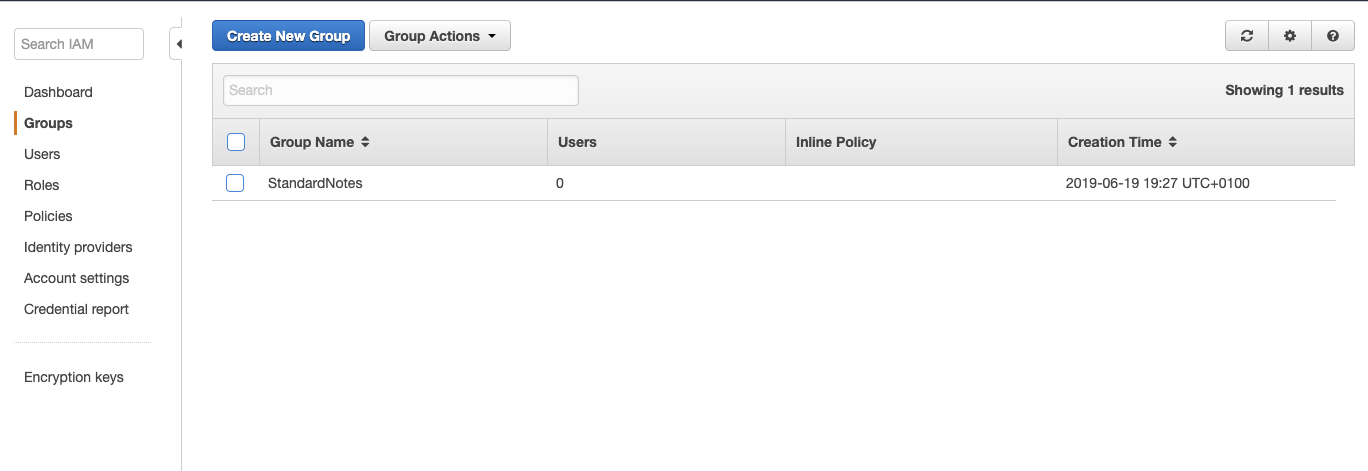Open Account settings page
Image resolution: width=1368 pixels, height=471 pixels.
77,278
